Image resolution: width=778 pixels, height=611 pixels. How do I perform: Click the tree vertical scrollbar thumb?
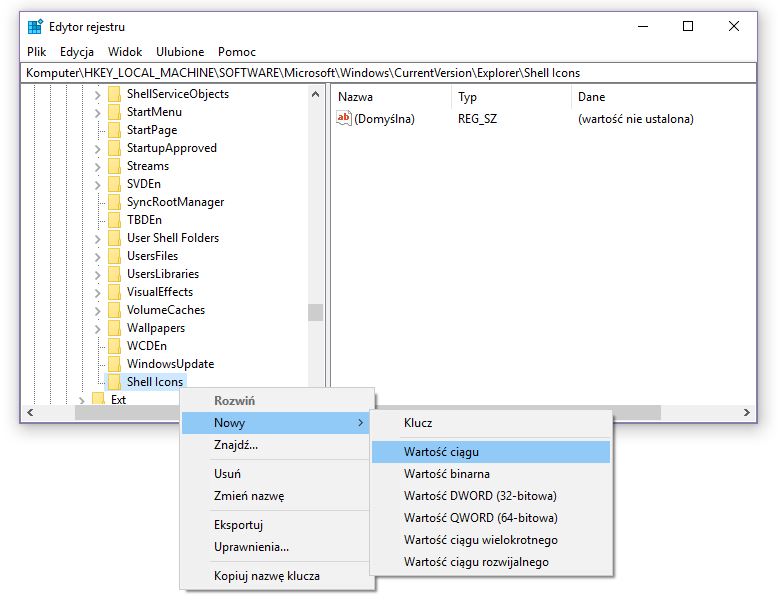[x=316, y=313]
